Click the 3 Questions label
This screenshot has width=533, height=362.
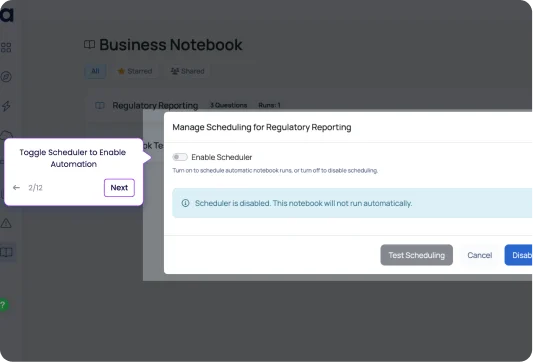point(228,105)
